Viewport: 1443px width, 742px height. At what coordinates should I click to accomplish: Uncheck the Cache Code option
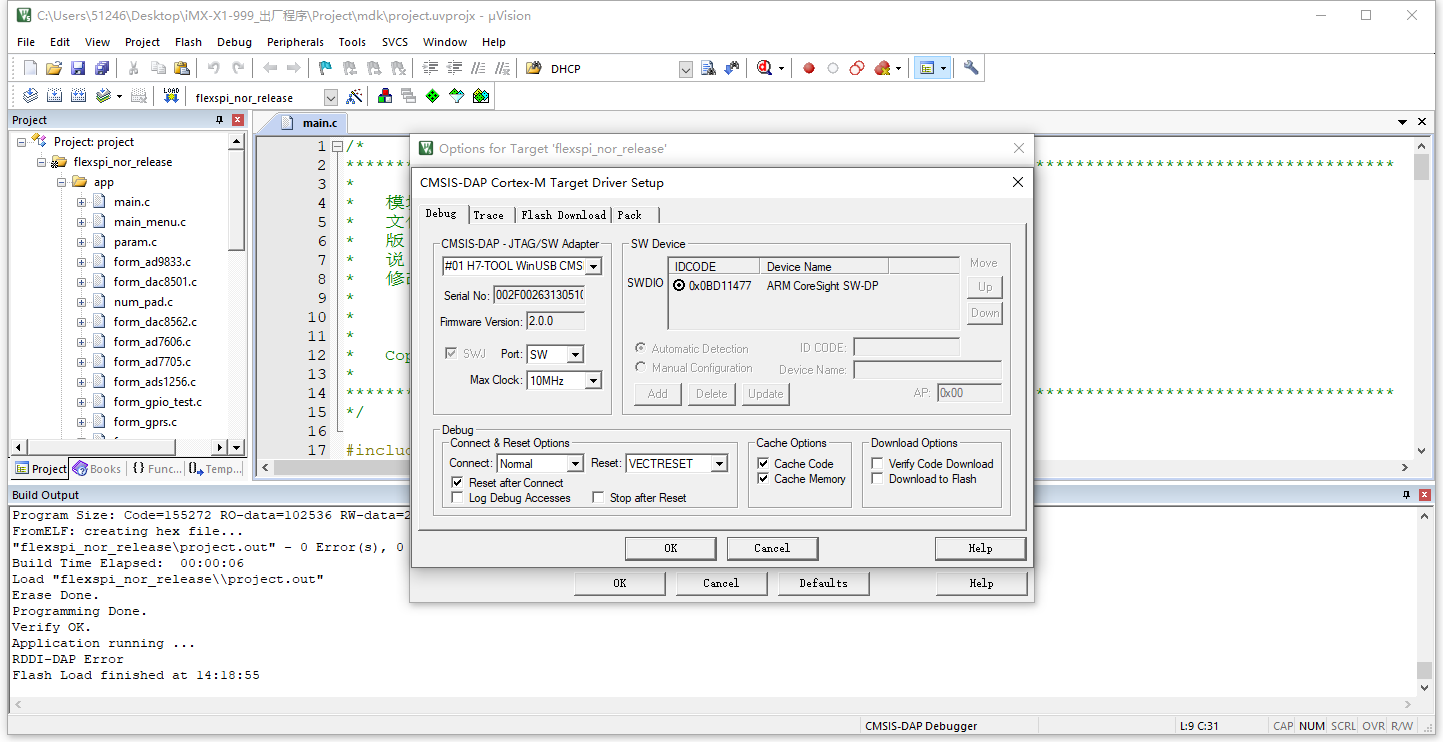[796, 464]
